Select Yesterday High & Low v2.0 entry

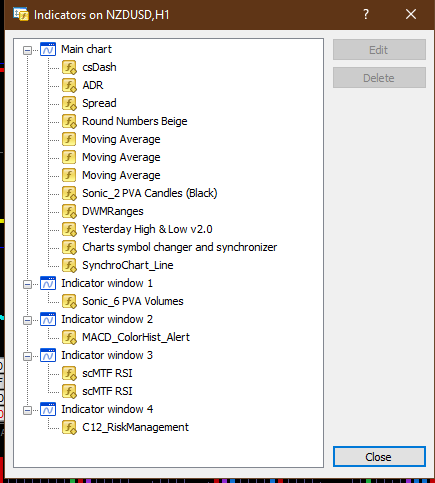click(147, 229)
